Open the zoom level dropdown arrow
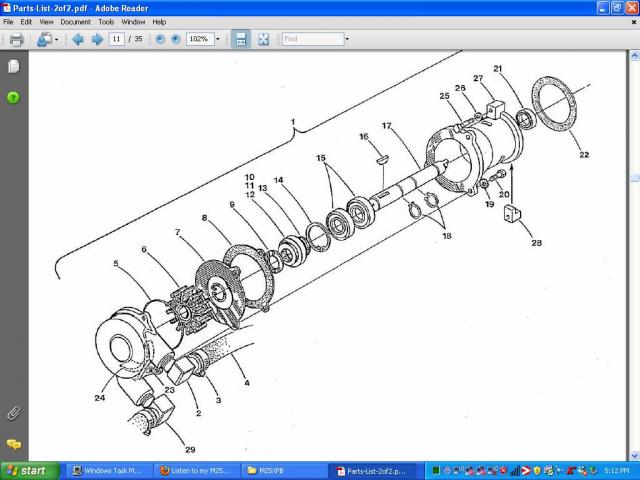 click(x=218, y=39)
